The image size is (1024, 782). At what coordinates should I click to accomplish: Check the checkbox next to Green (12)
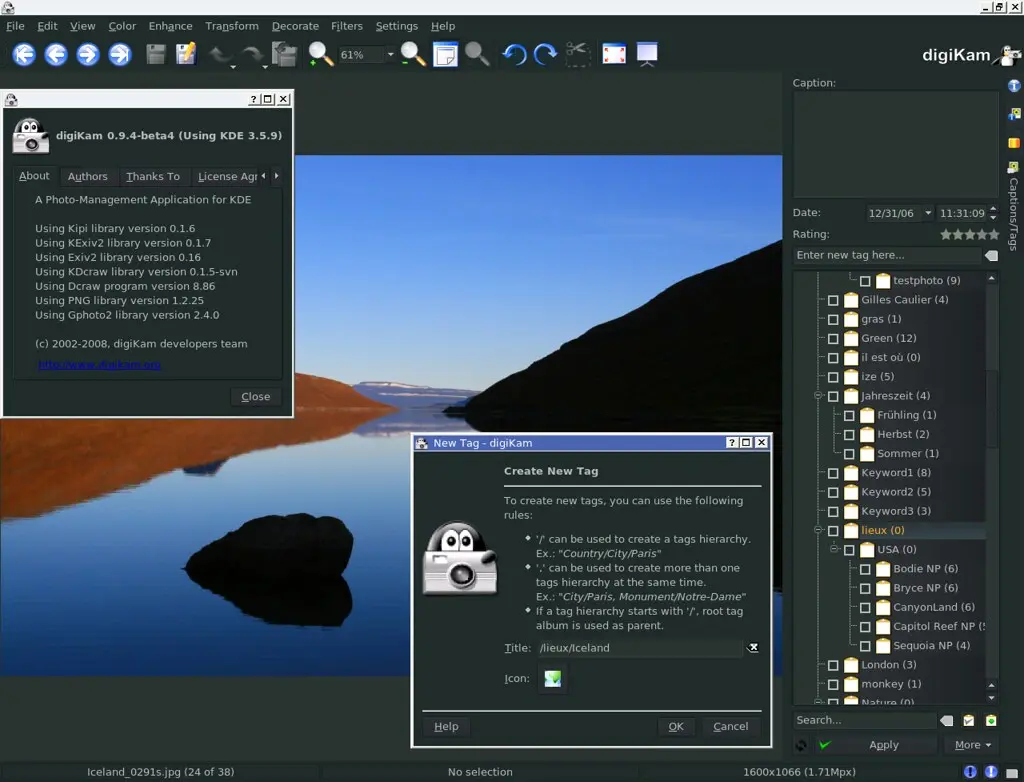coord(833,338)
